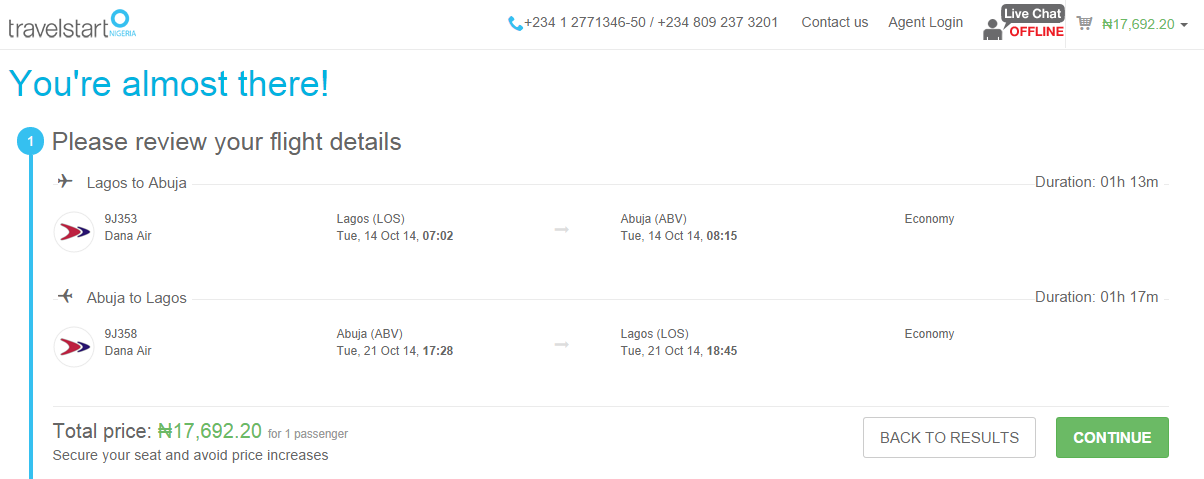Click the total price ₦17,692.20 amount
This screenshot has width=1204, height=479.
[x=210, y=431]
